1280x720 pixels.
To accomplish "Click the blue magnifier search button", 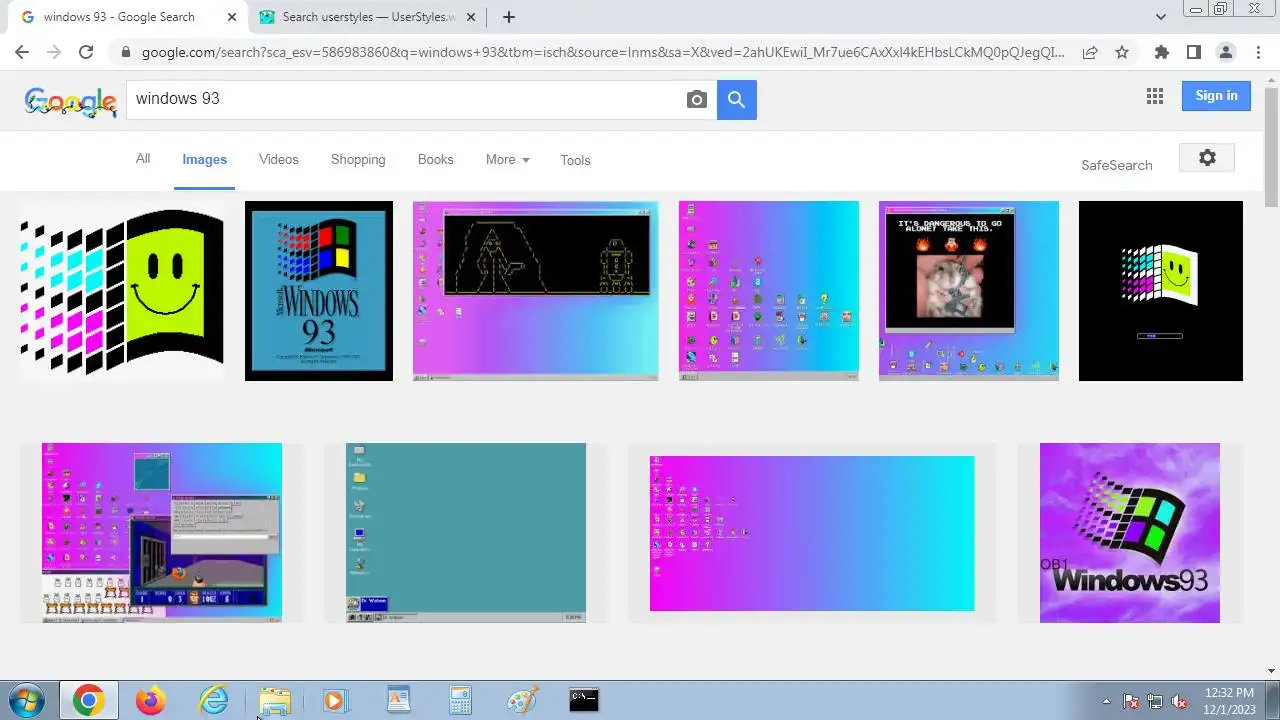I will (x=737, y=99).
